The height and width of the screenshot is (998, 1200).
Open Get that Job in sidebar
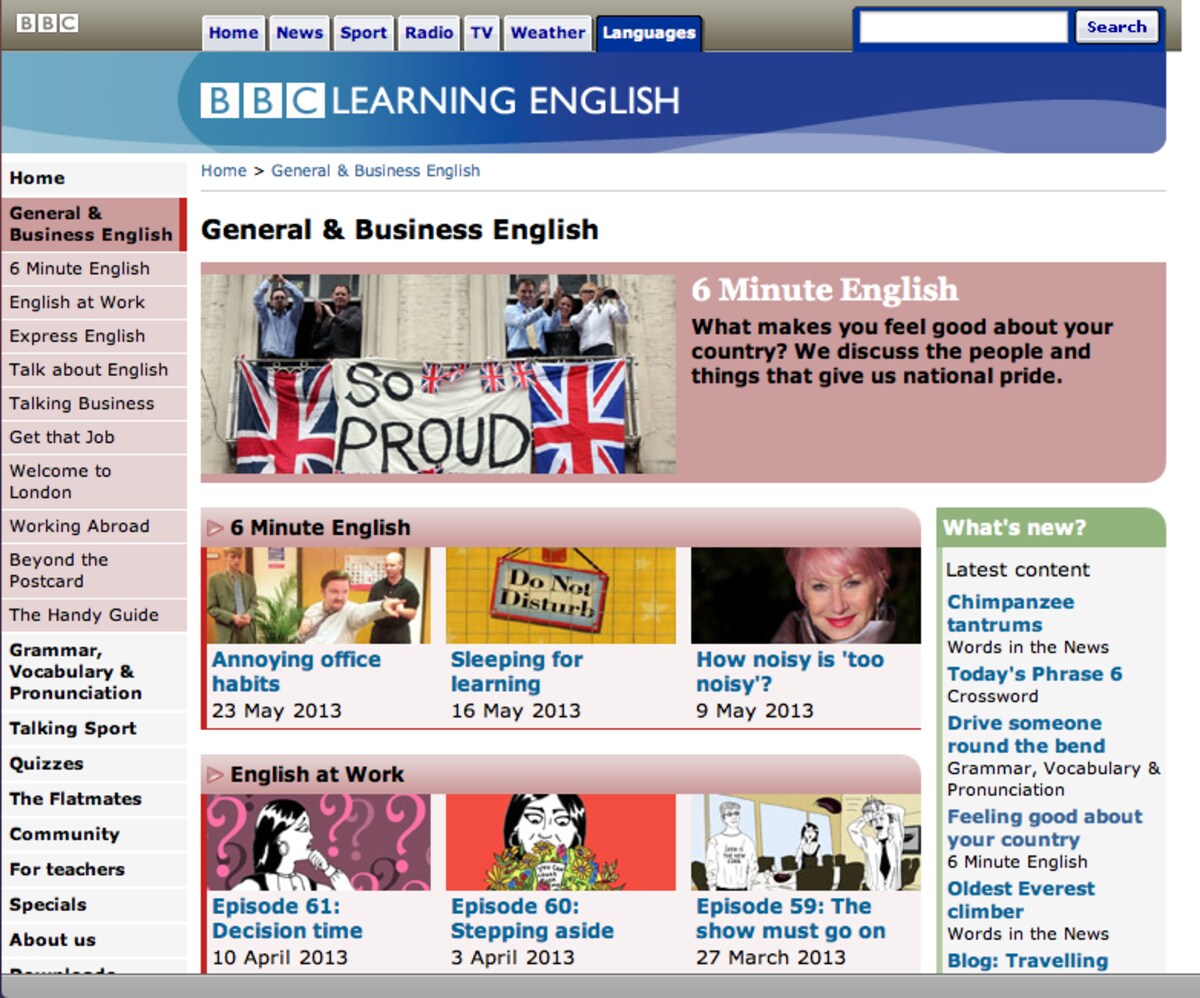[x=94, y=437]
